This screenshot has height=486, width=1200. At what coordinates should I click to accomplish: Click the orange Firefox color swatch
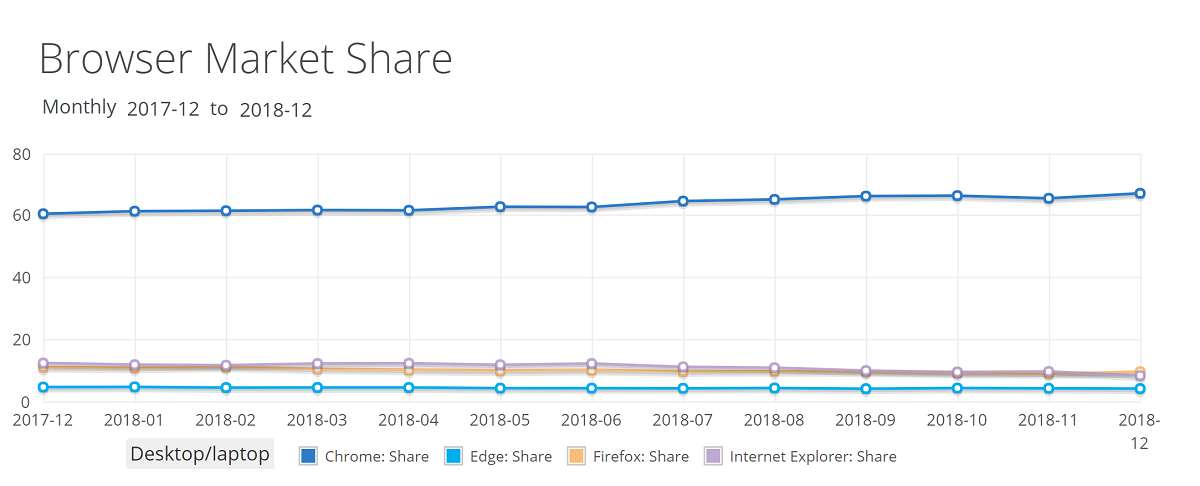pos(576,456)
